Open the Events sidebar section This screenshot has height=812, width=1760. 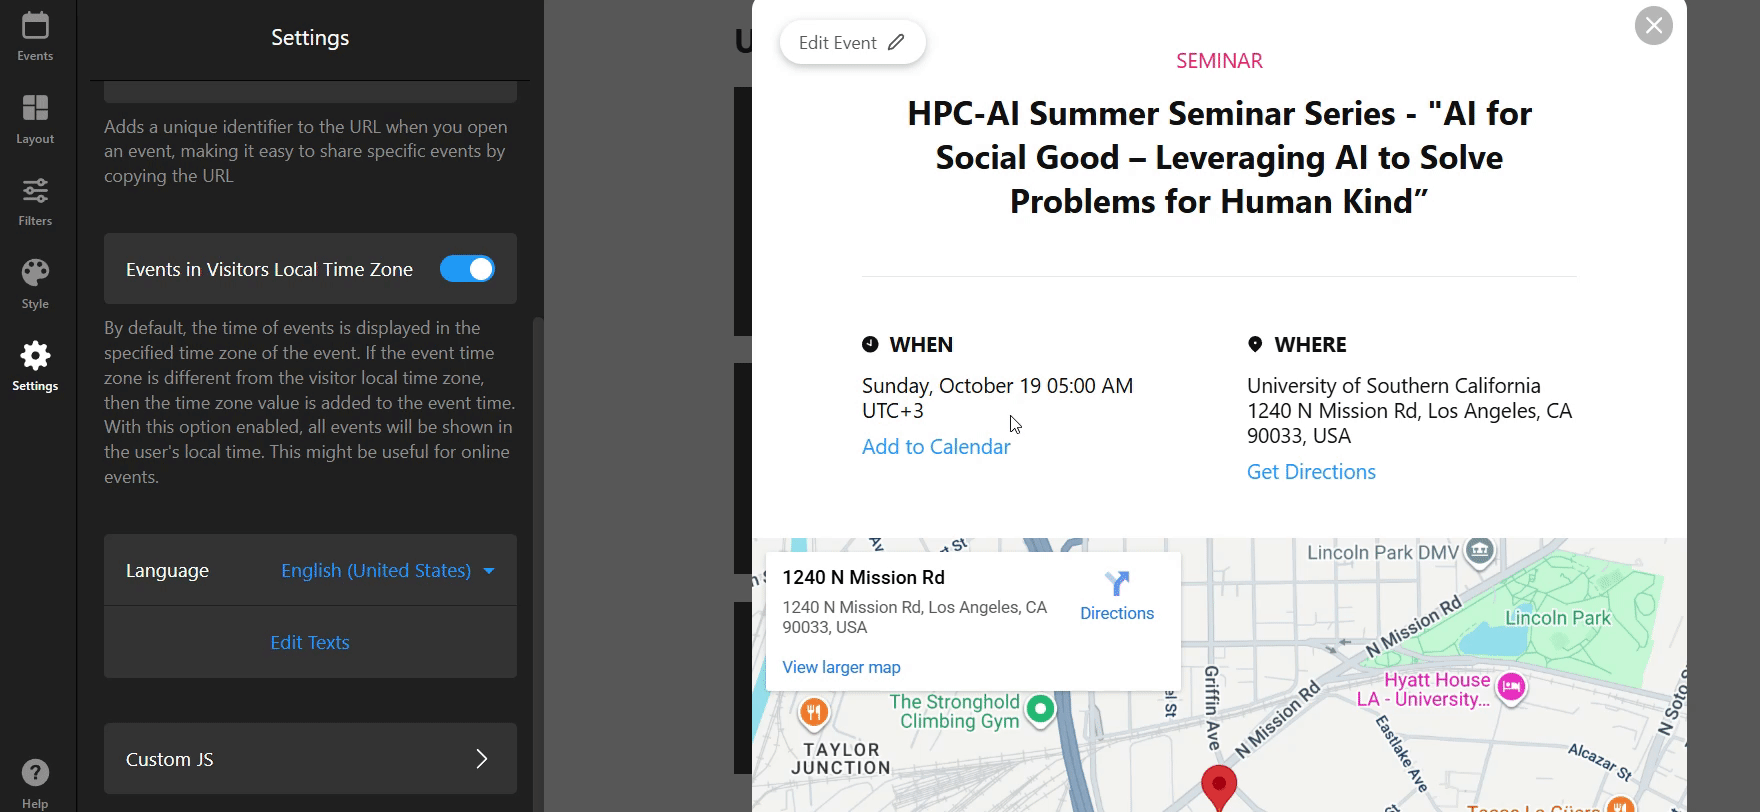point(35,37)
